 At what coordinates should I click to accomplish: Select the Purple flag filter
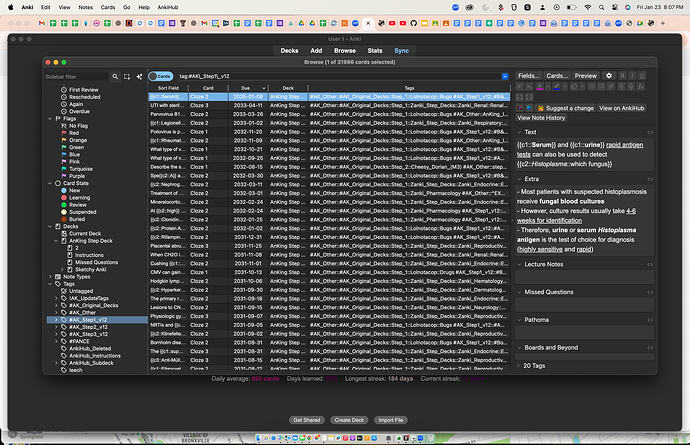point(77,176)
